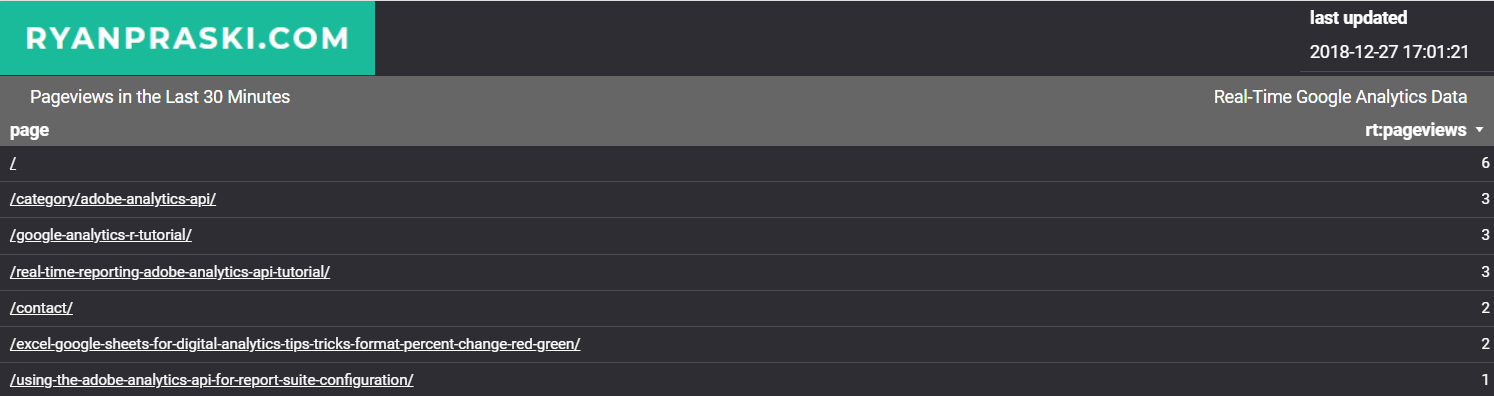Click the "Pageviews in the Last 30 Minutes" title
Screen dimensions: 1494x396
tap(160, 97)
